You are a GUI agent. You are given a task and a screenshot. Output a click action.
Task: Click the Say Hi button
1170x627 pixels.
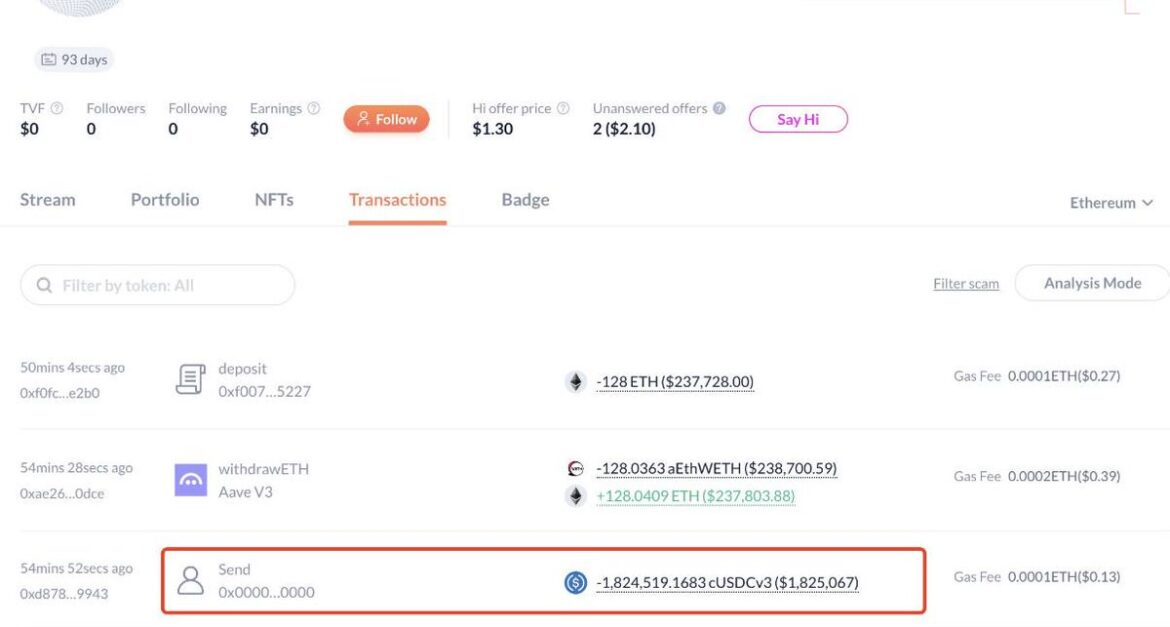[x=798, y=119]
